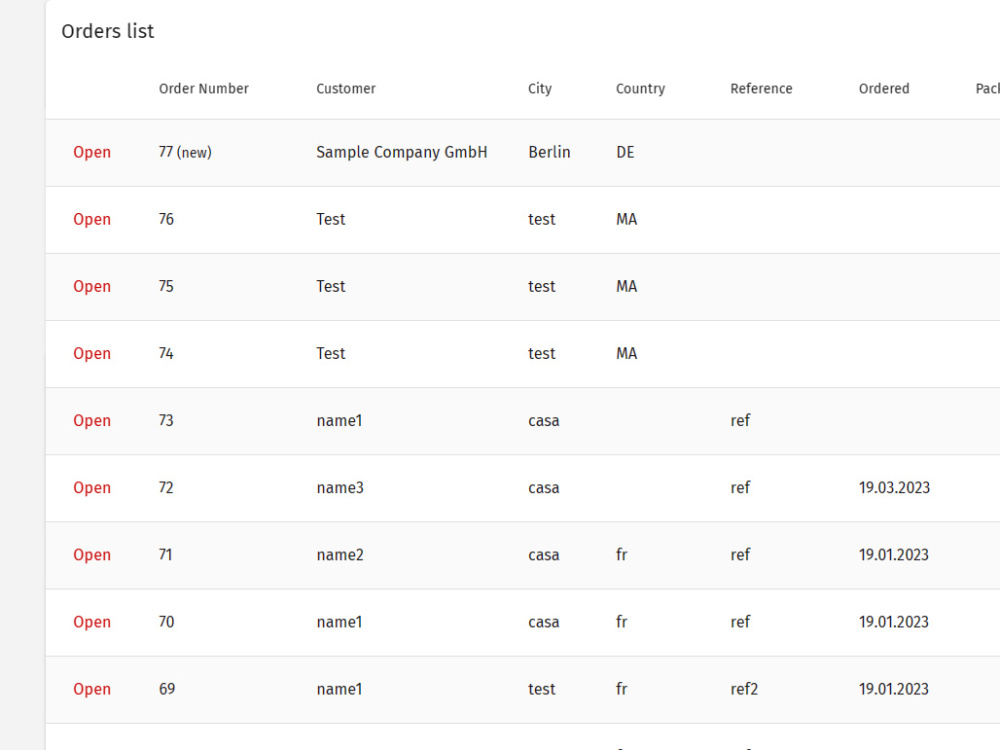Click the Open status for order 70

pos(92,622)
